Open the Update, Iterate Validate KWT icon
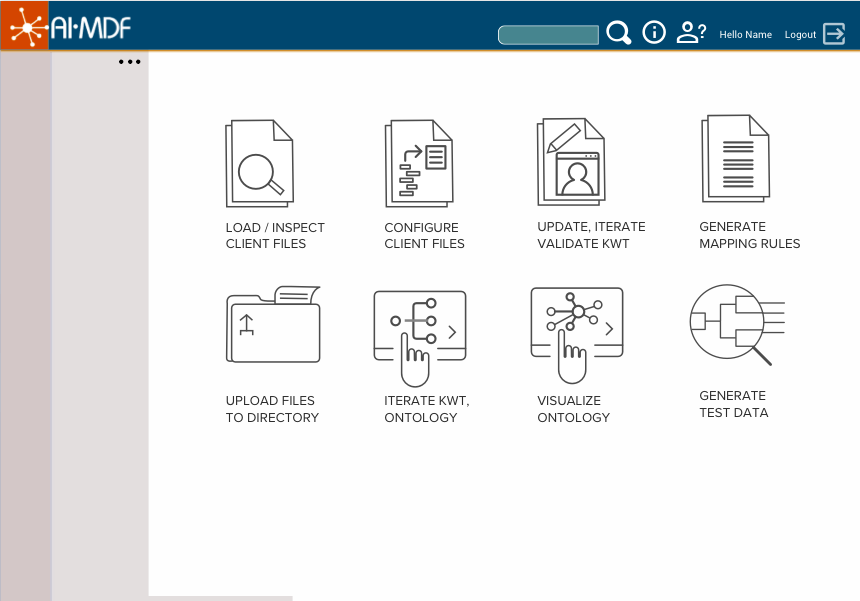 click(571, 162)
